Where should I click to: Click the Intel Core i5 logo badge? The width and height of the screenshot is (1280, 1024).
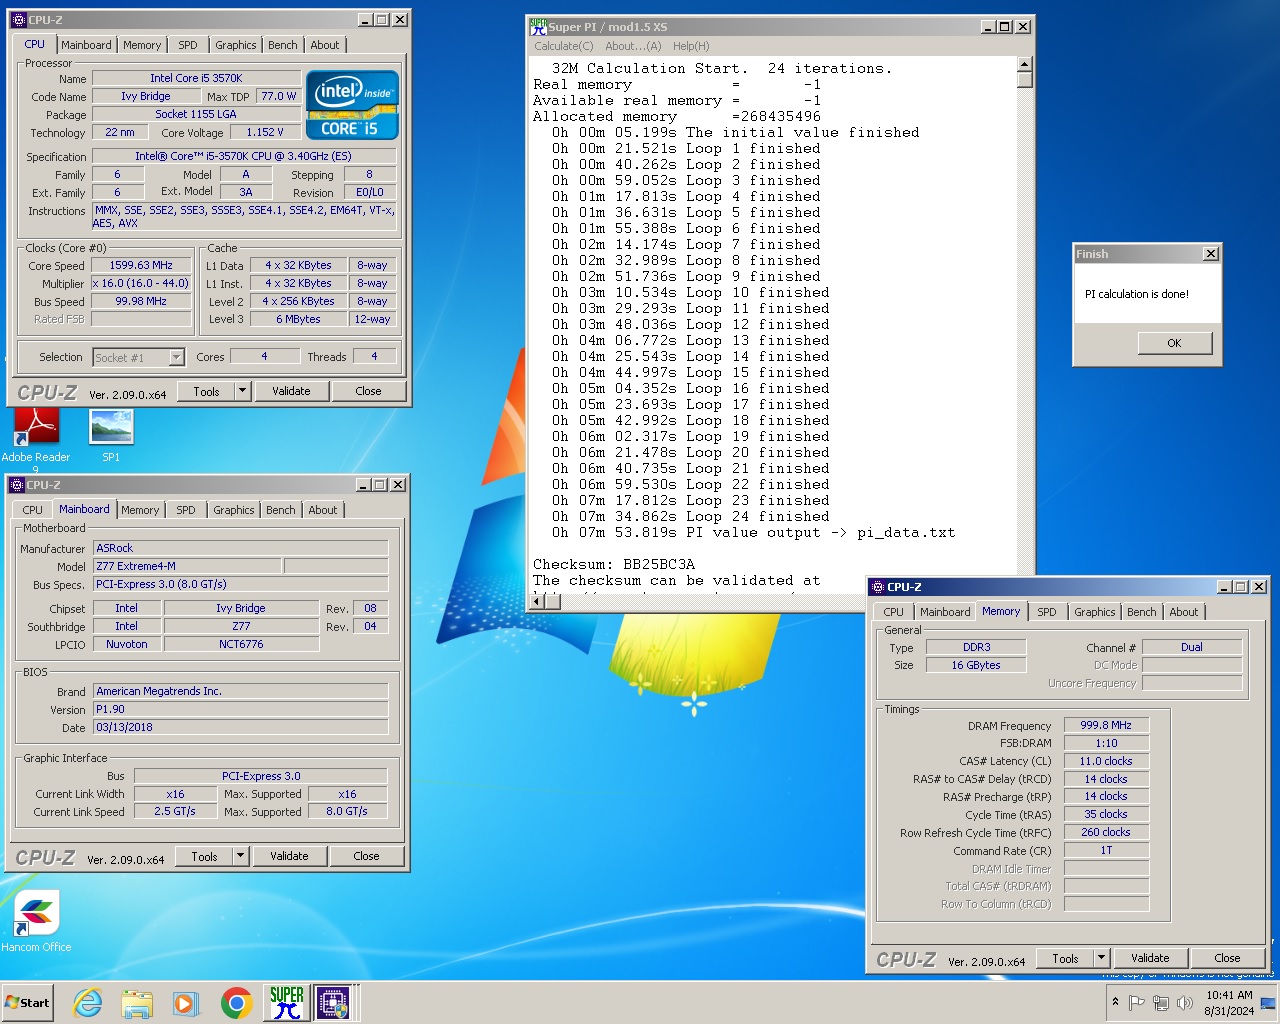click(x=353, y=104)
